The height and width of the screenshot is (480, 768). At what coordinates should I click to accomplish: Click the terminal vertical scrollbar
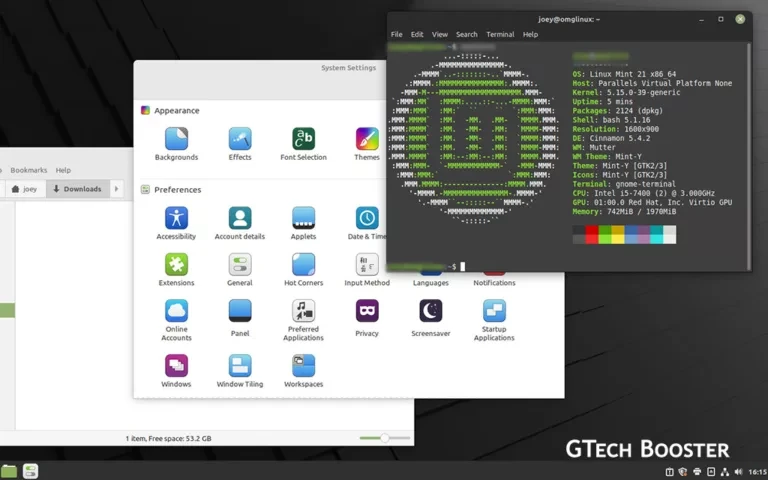748,156
